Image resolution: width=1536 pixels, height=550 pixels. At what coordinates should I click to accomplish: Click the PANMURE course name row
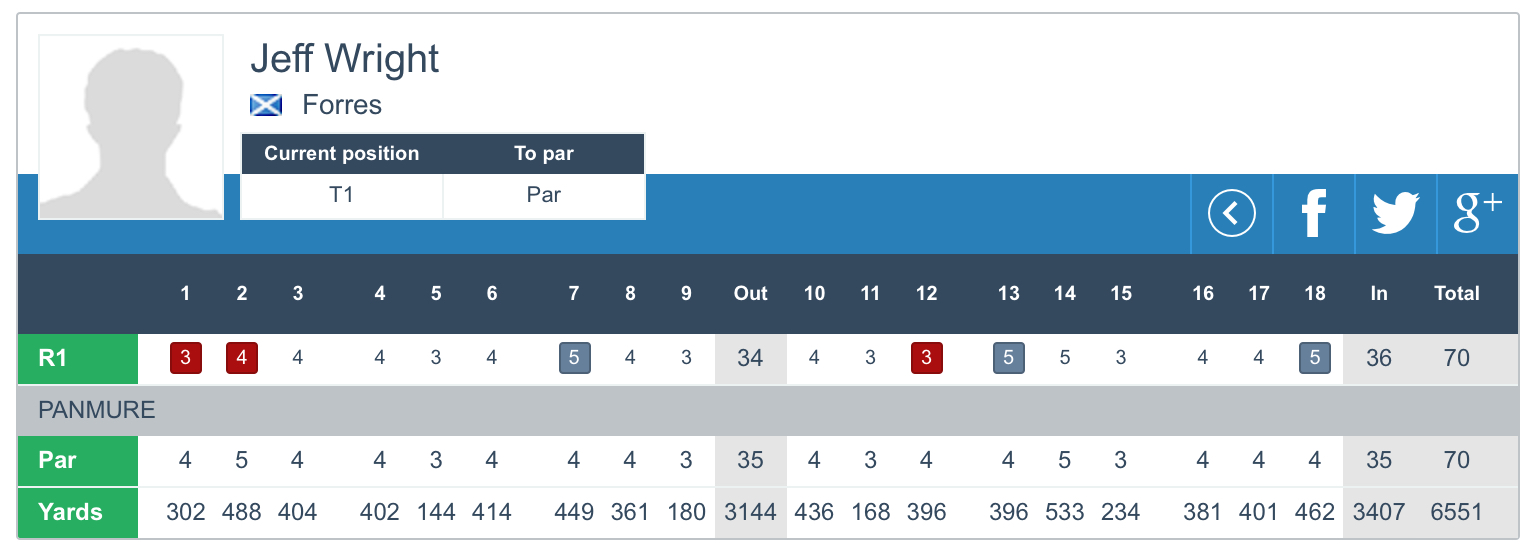[97, 410]
